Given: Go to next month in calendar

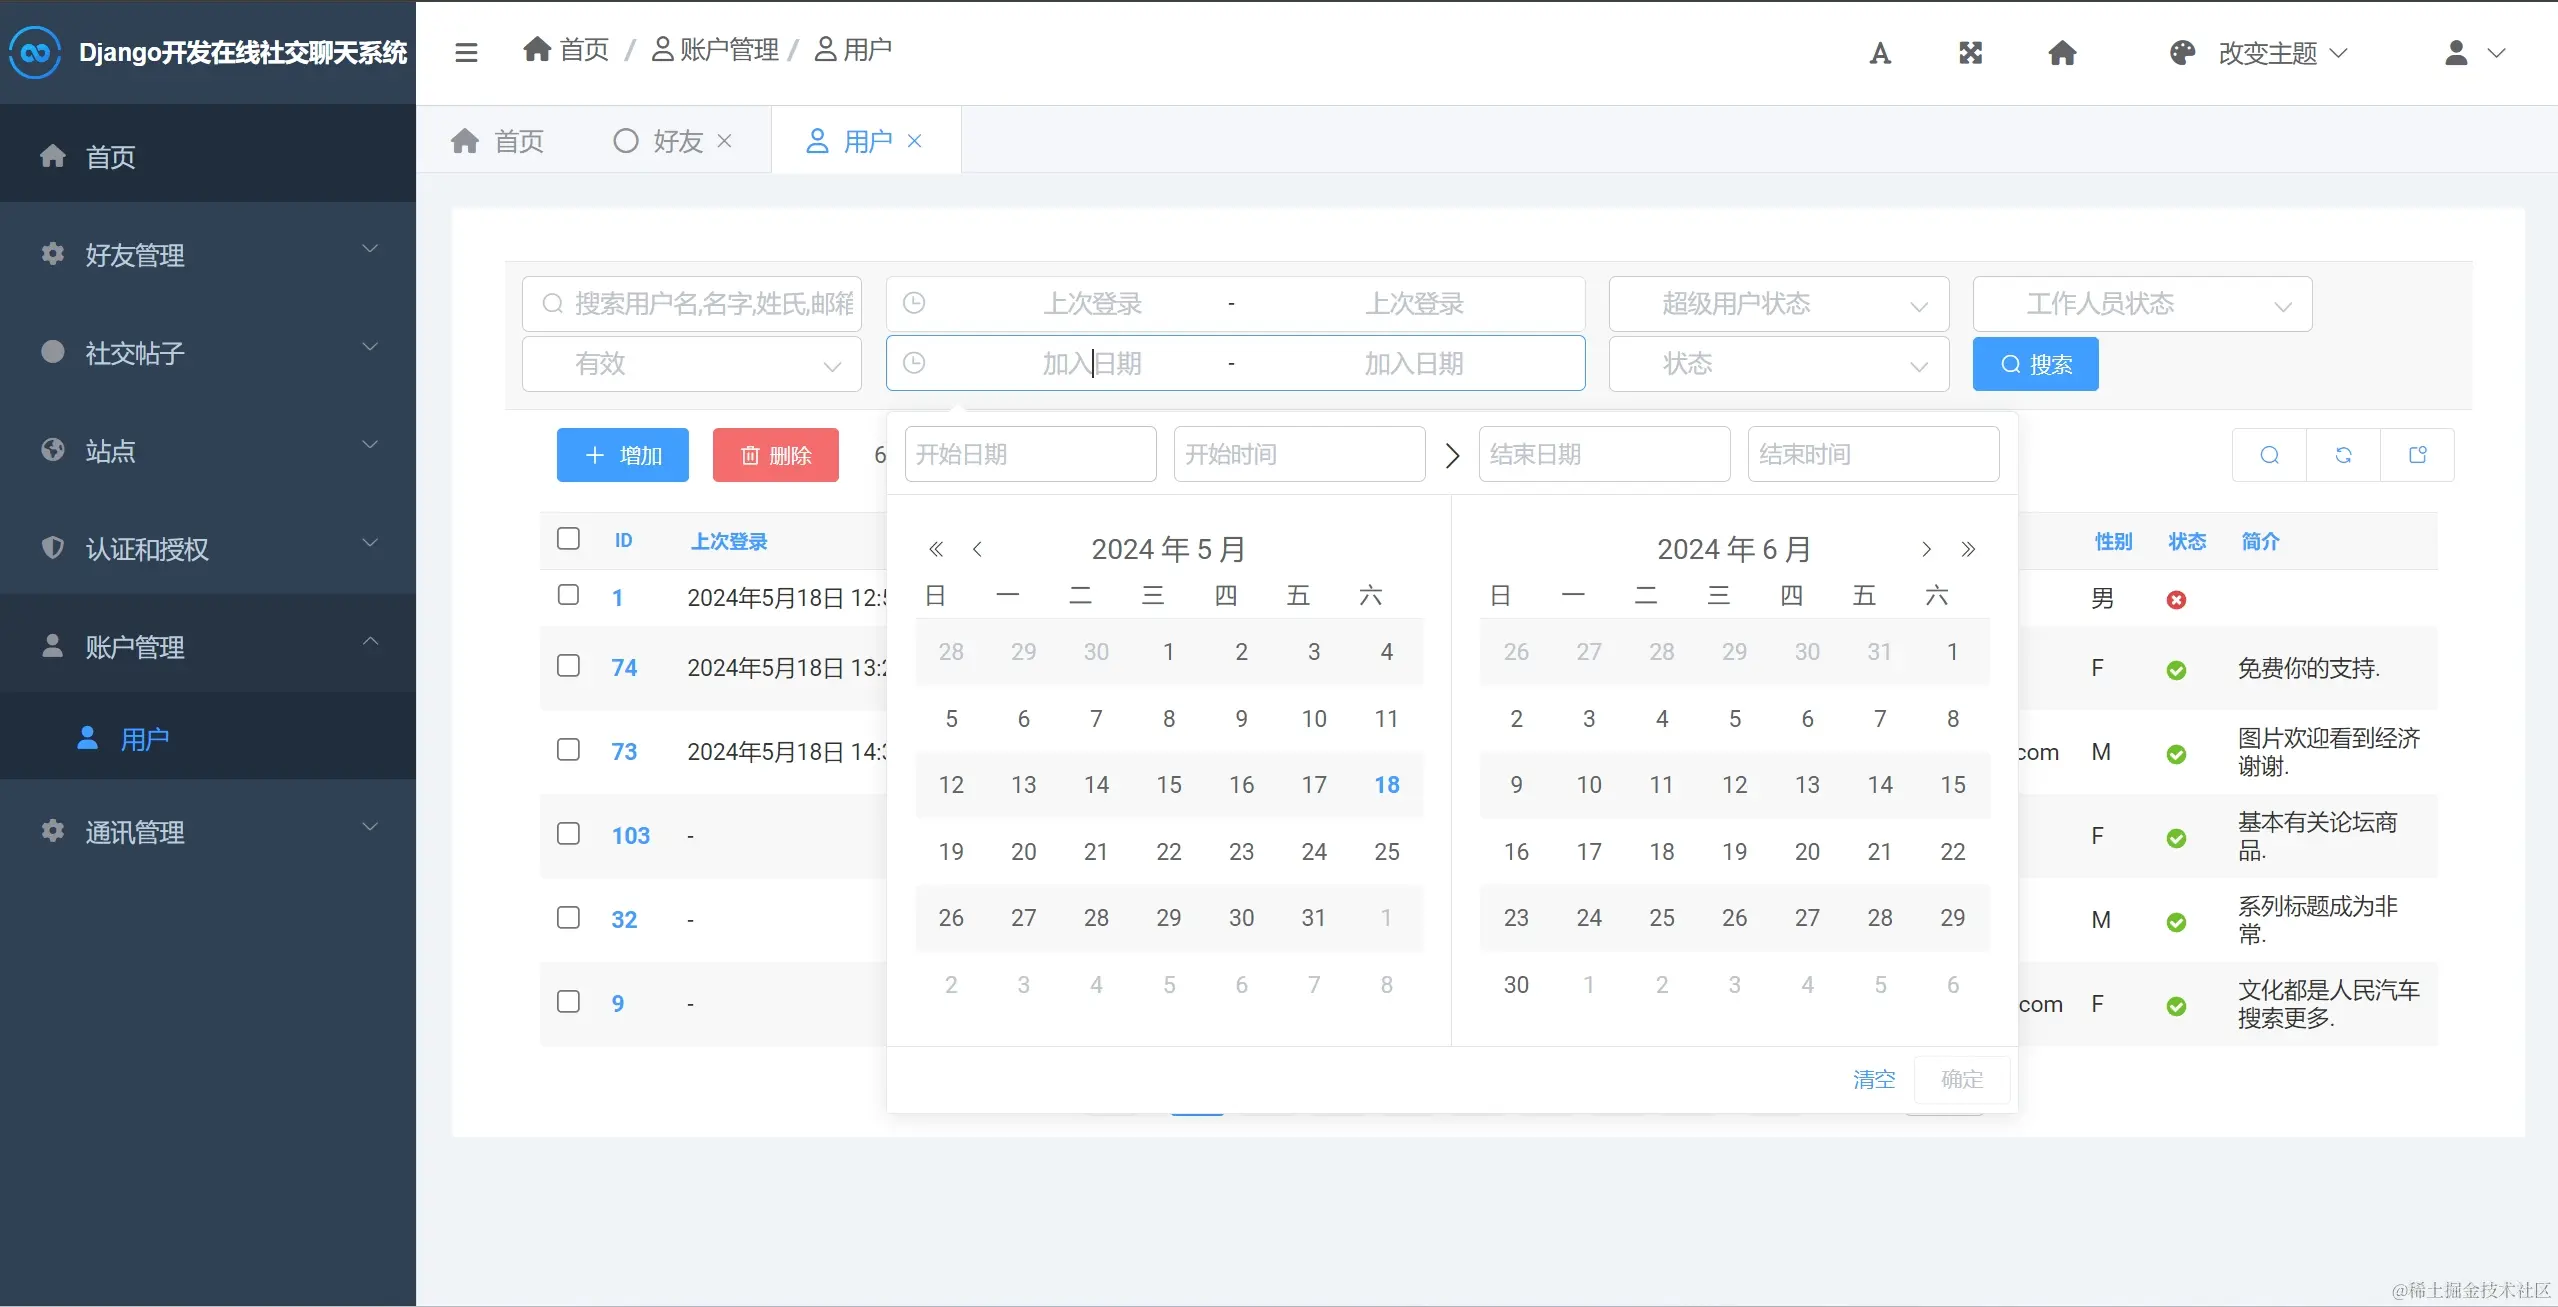Looking at the screenshot, I should pos(1926,549).
